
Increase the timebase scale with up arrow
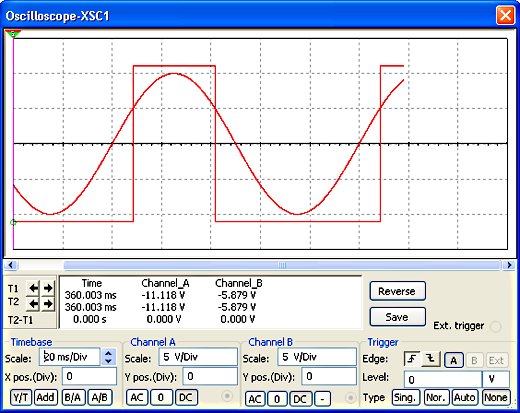point(108,353)
